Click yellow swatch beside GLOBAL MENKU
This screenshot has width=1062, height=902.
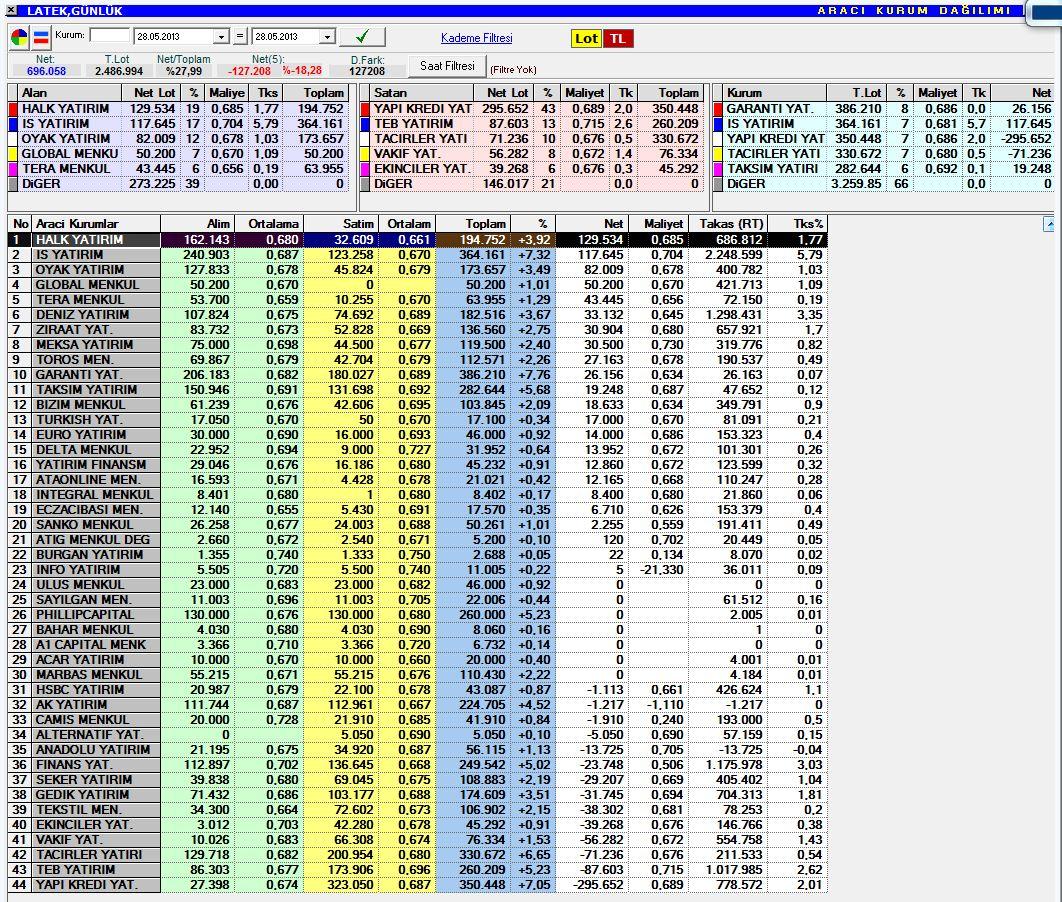coord(13,154)
